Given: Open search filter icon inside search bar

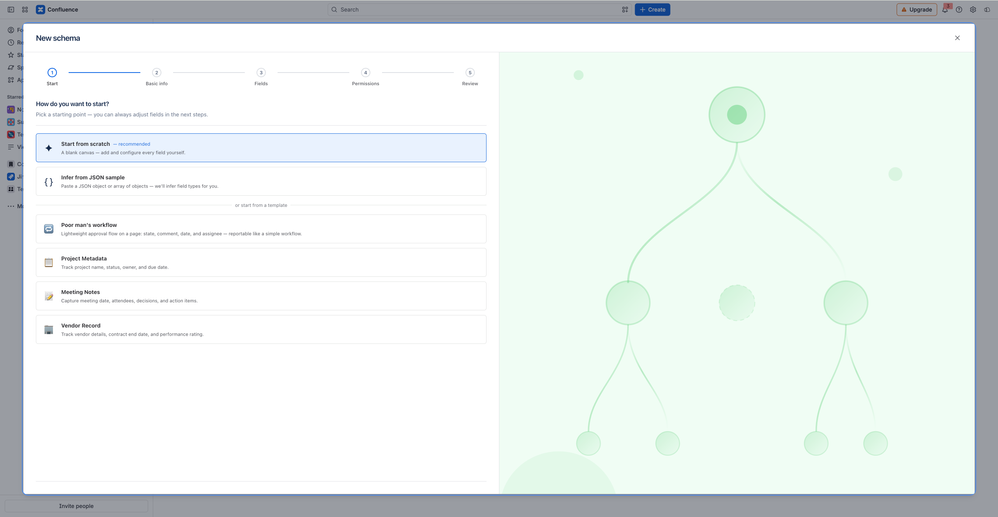Looking at the screenshot, I should (624, 10).
